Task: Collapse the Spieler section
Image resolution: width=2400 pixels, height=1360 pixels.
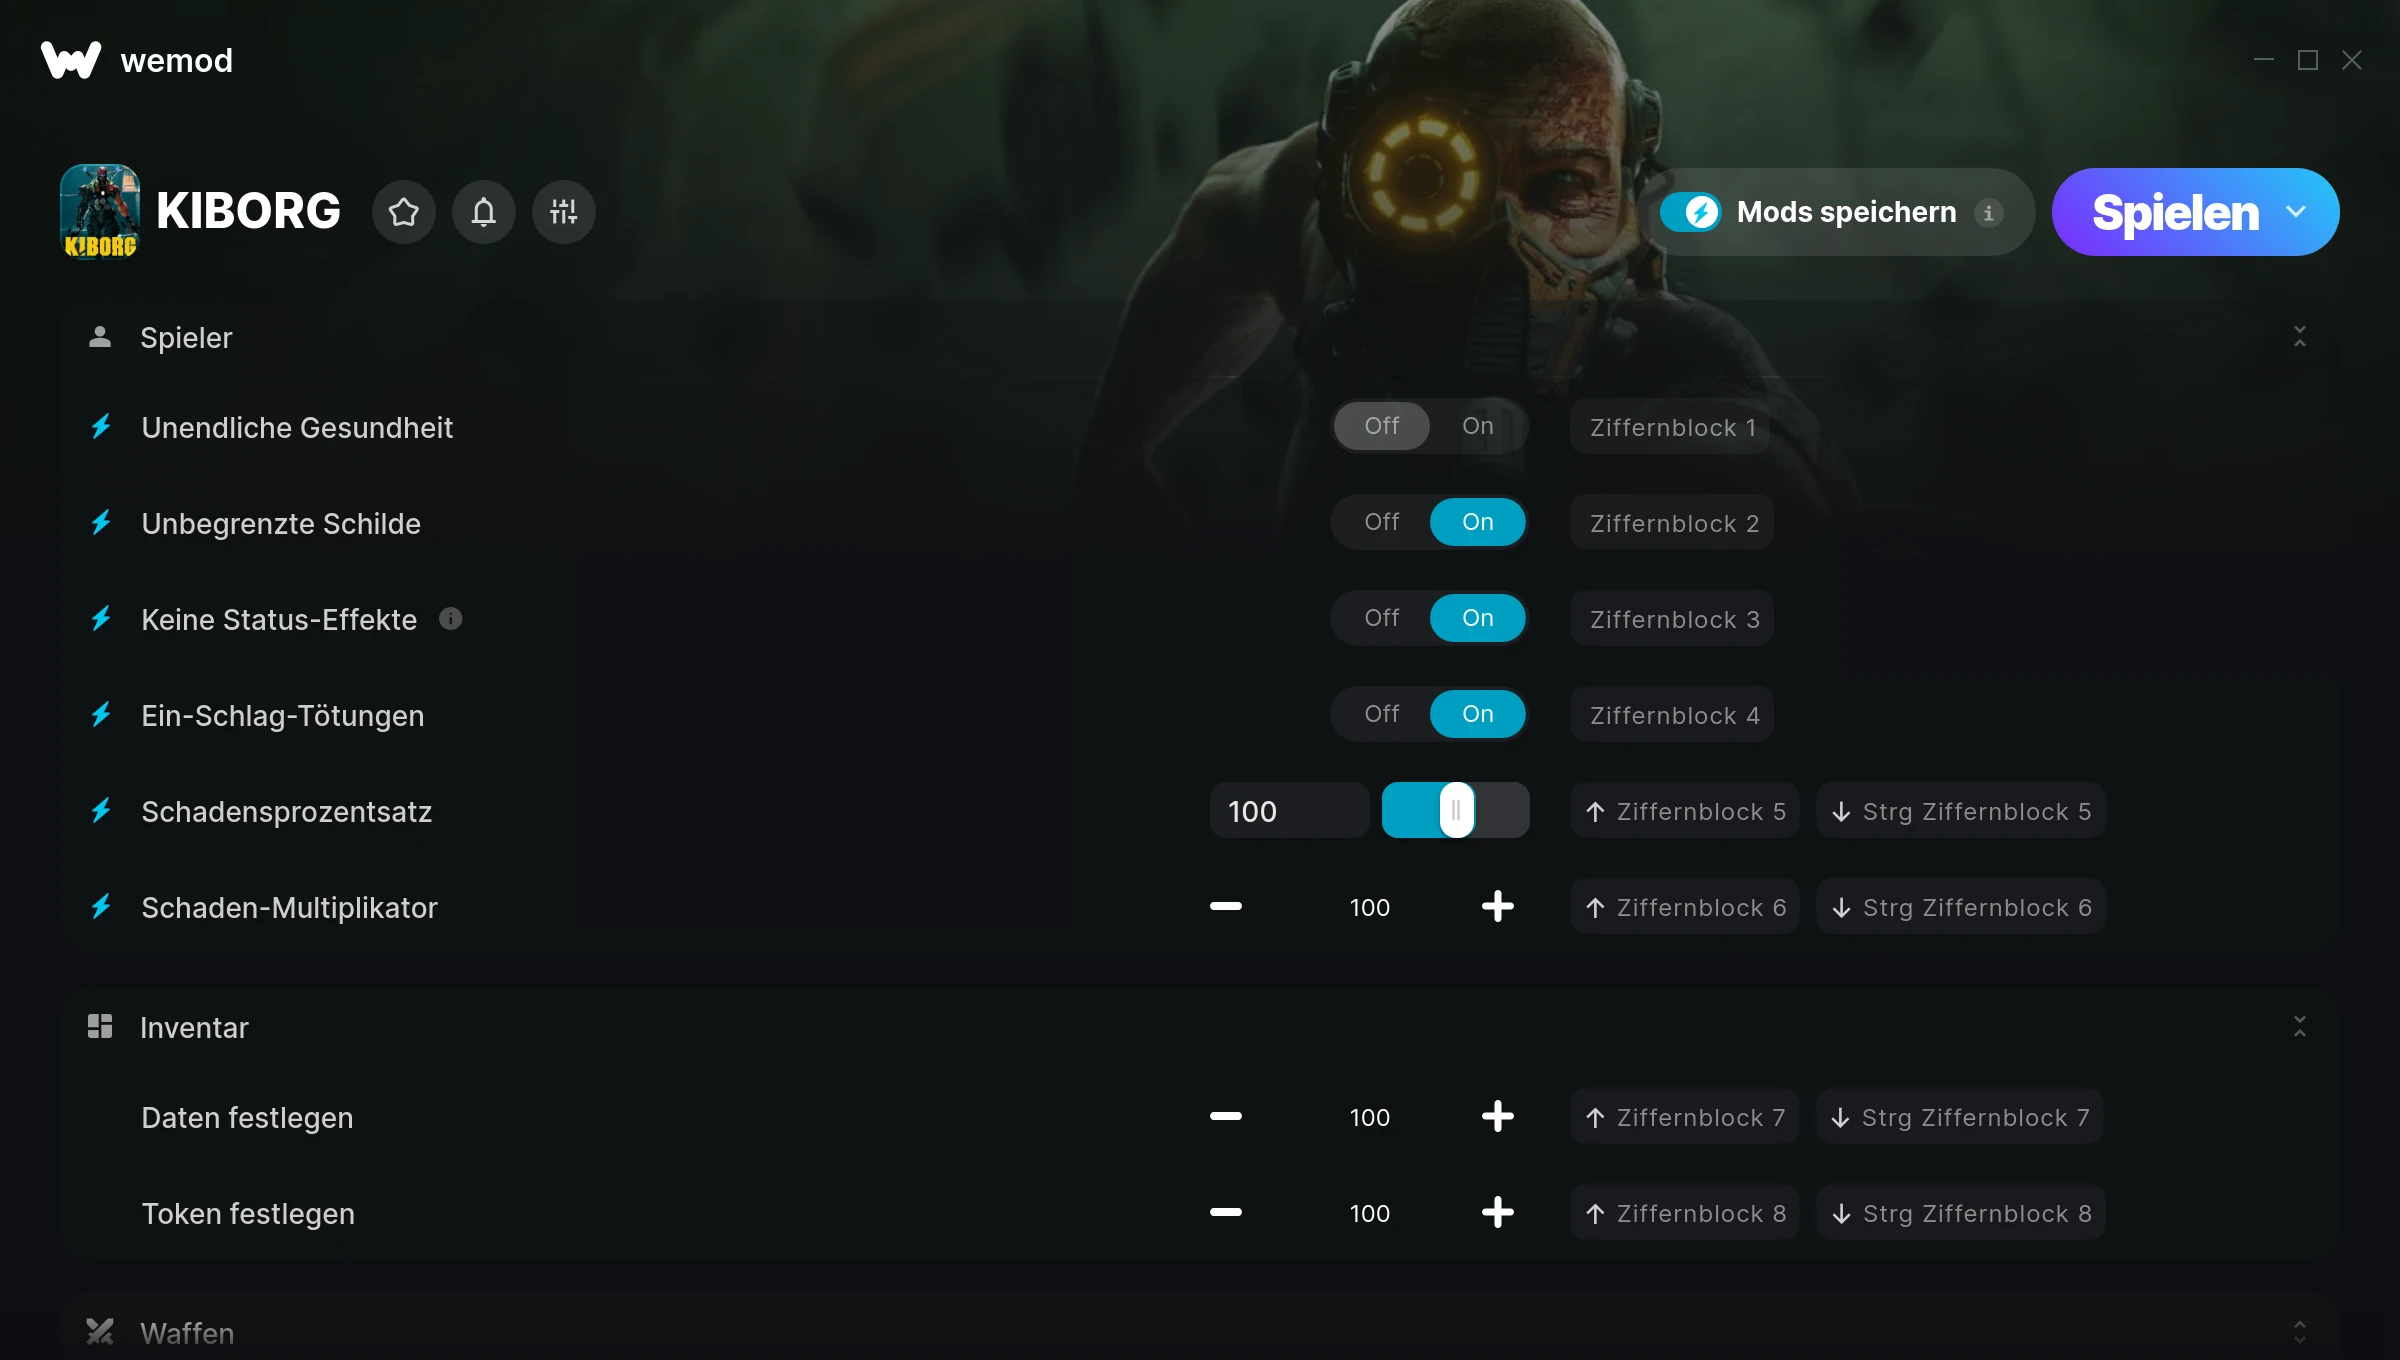Action: coord(2300,337)
